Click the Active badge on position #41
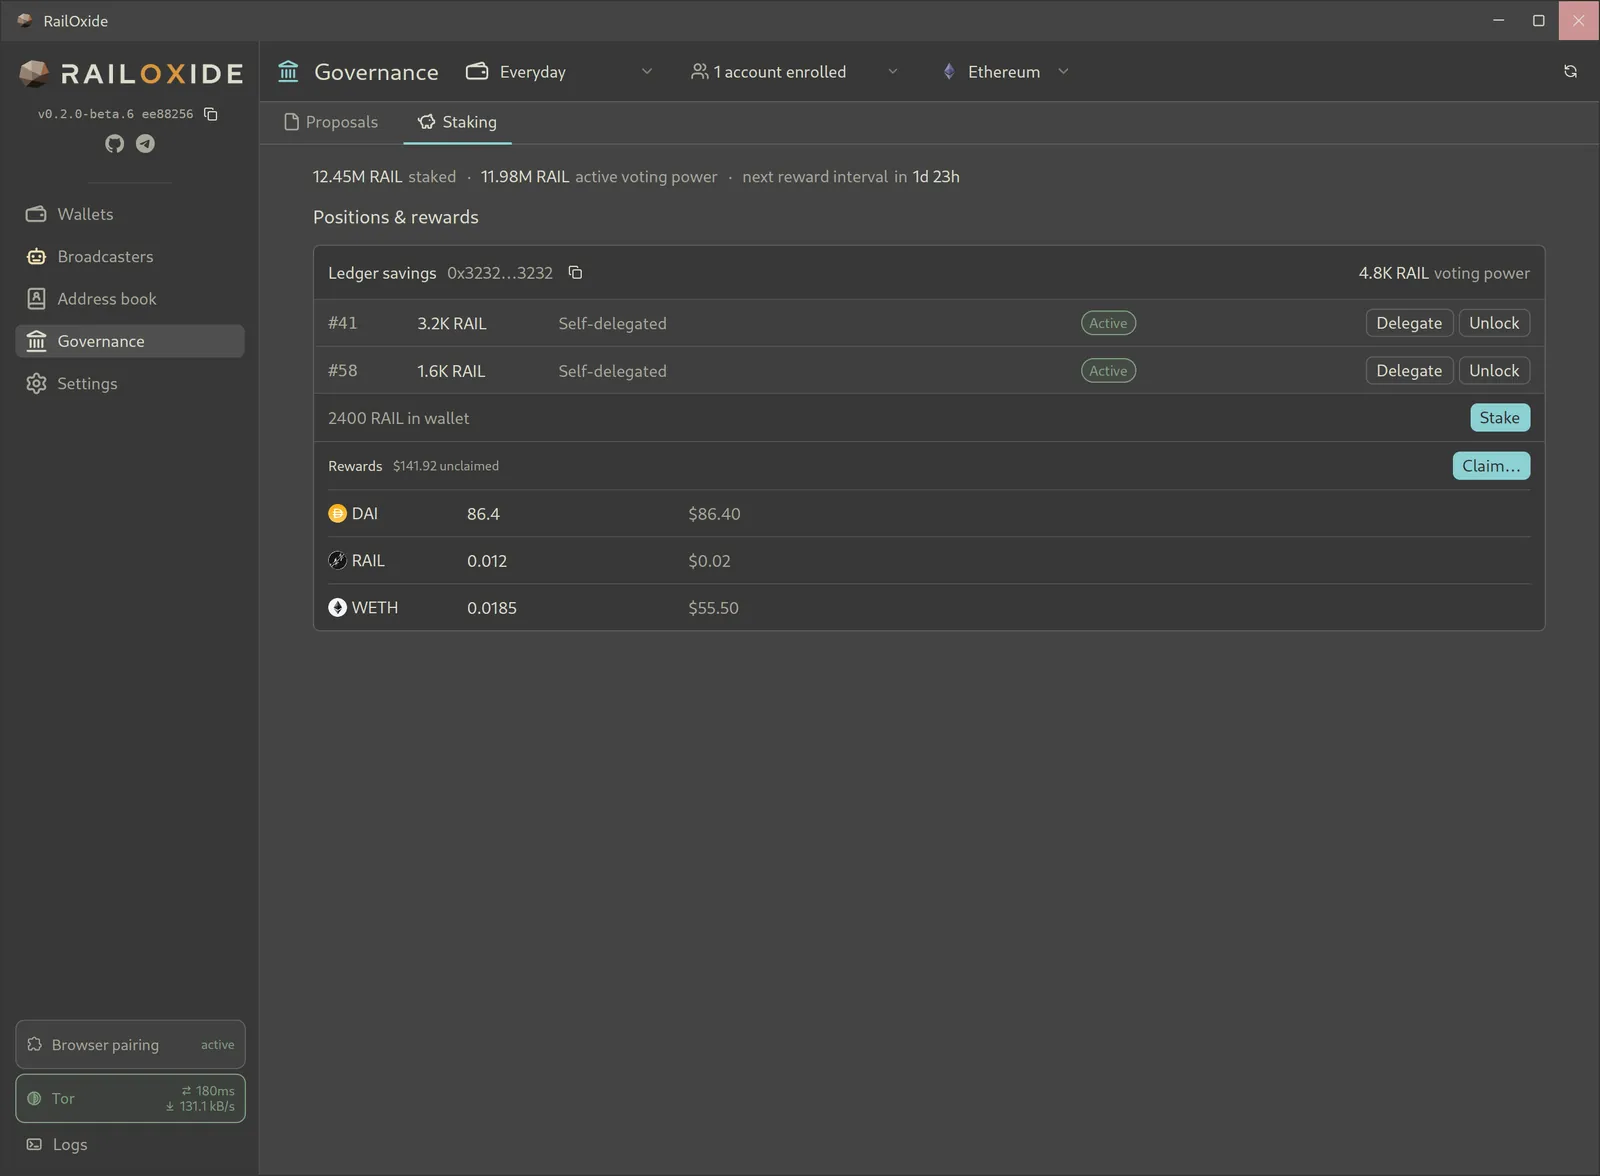The height and width of the screenshot is (1176, 1600). coord(1108,323)
